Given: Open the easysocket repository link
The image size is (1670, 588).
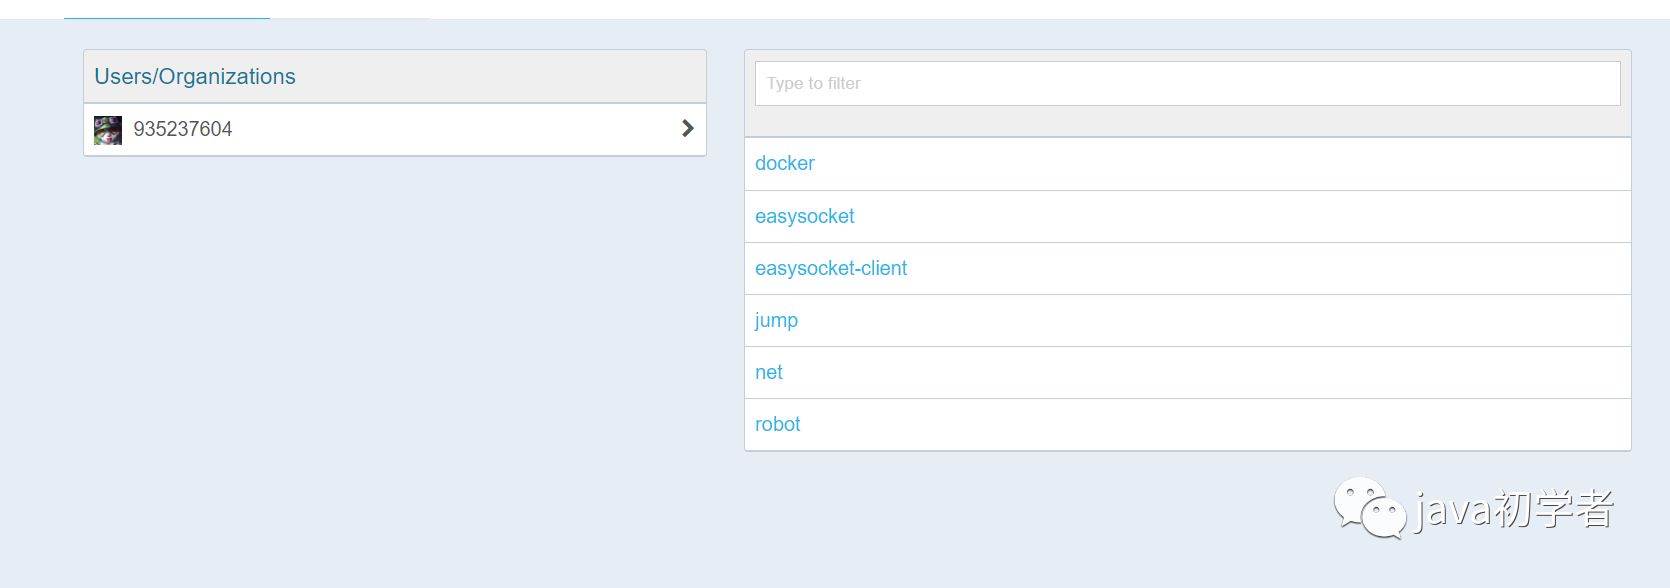Looking at the screenshot, I should [x=805, y=216].
